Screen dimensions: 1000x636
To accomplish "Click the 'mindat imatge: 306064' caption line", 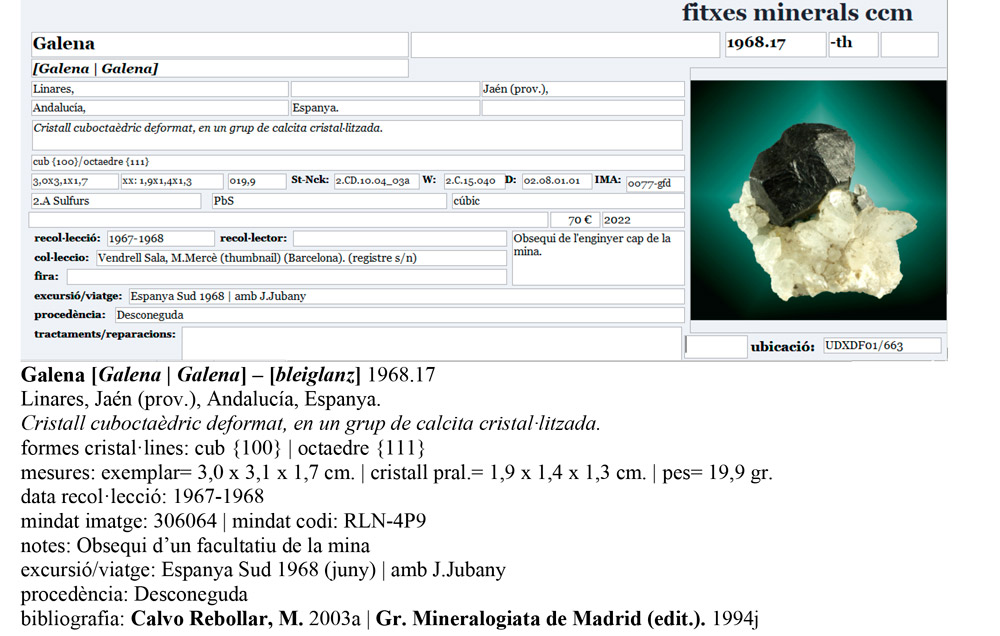I will 223,521.
